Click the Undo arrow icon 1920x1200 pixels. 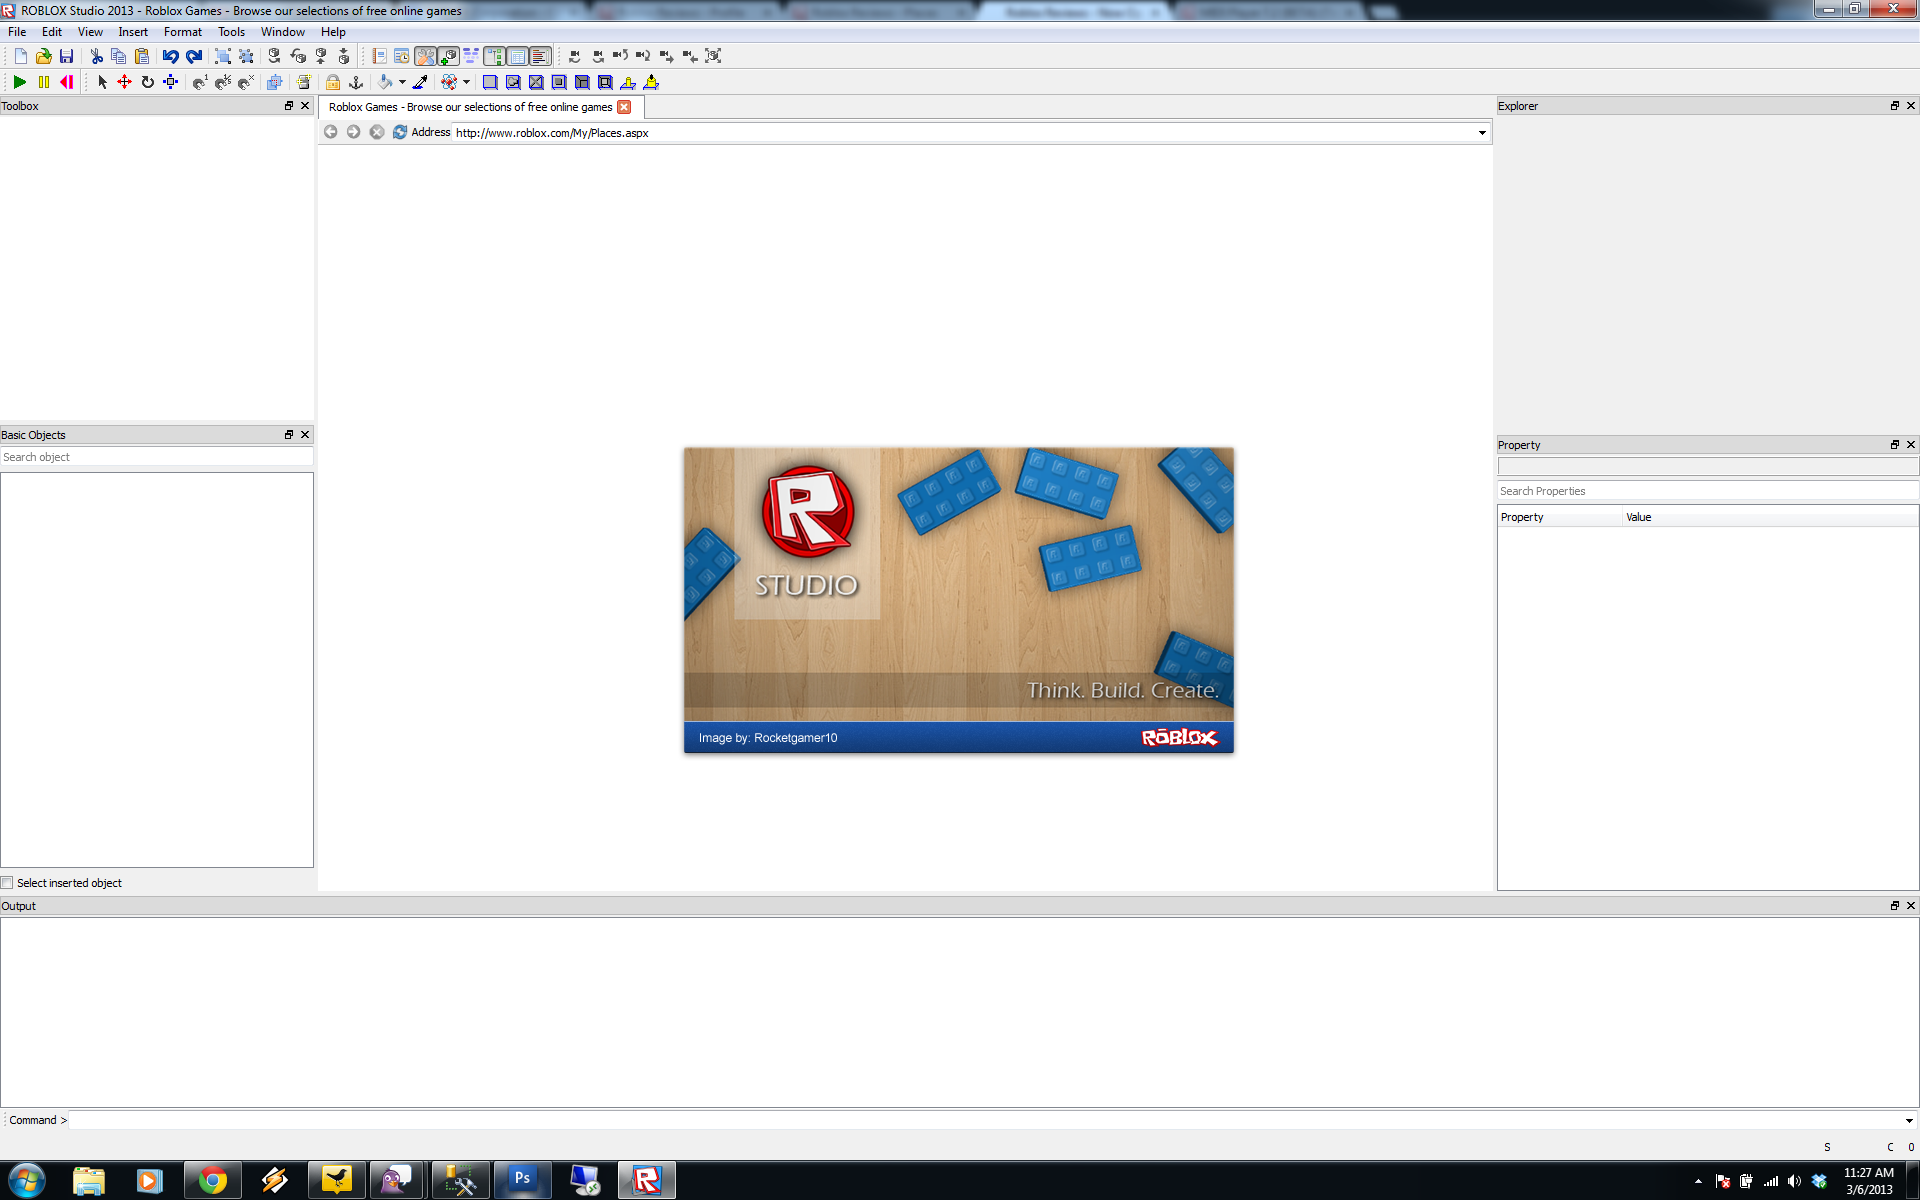(x=170, y=56)
